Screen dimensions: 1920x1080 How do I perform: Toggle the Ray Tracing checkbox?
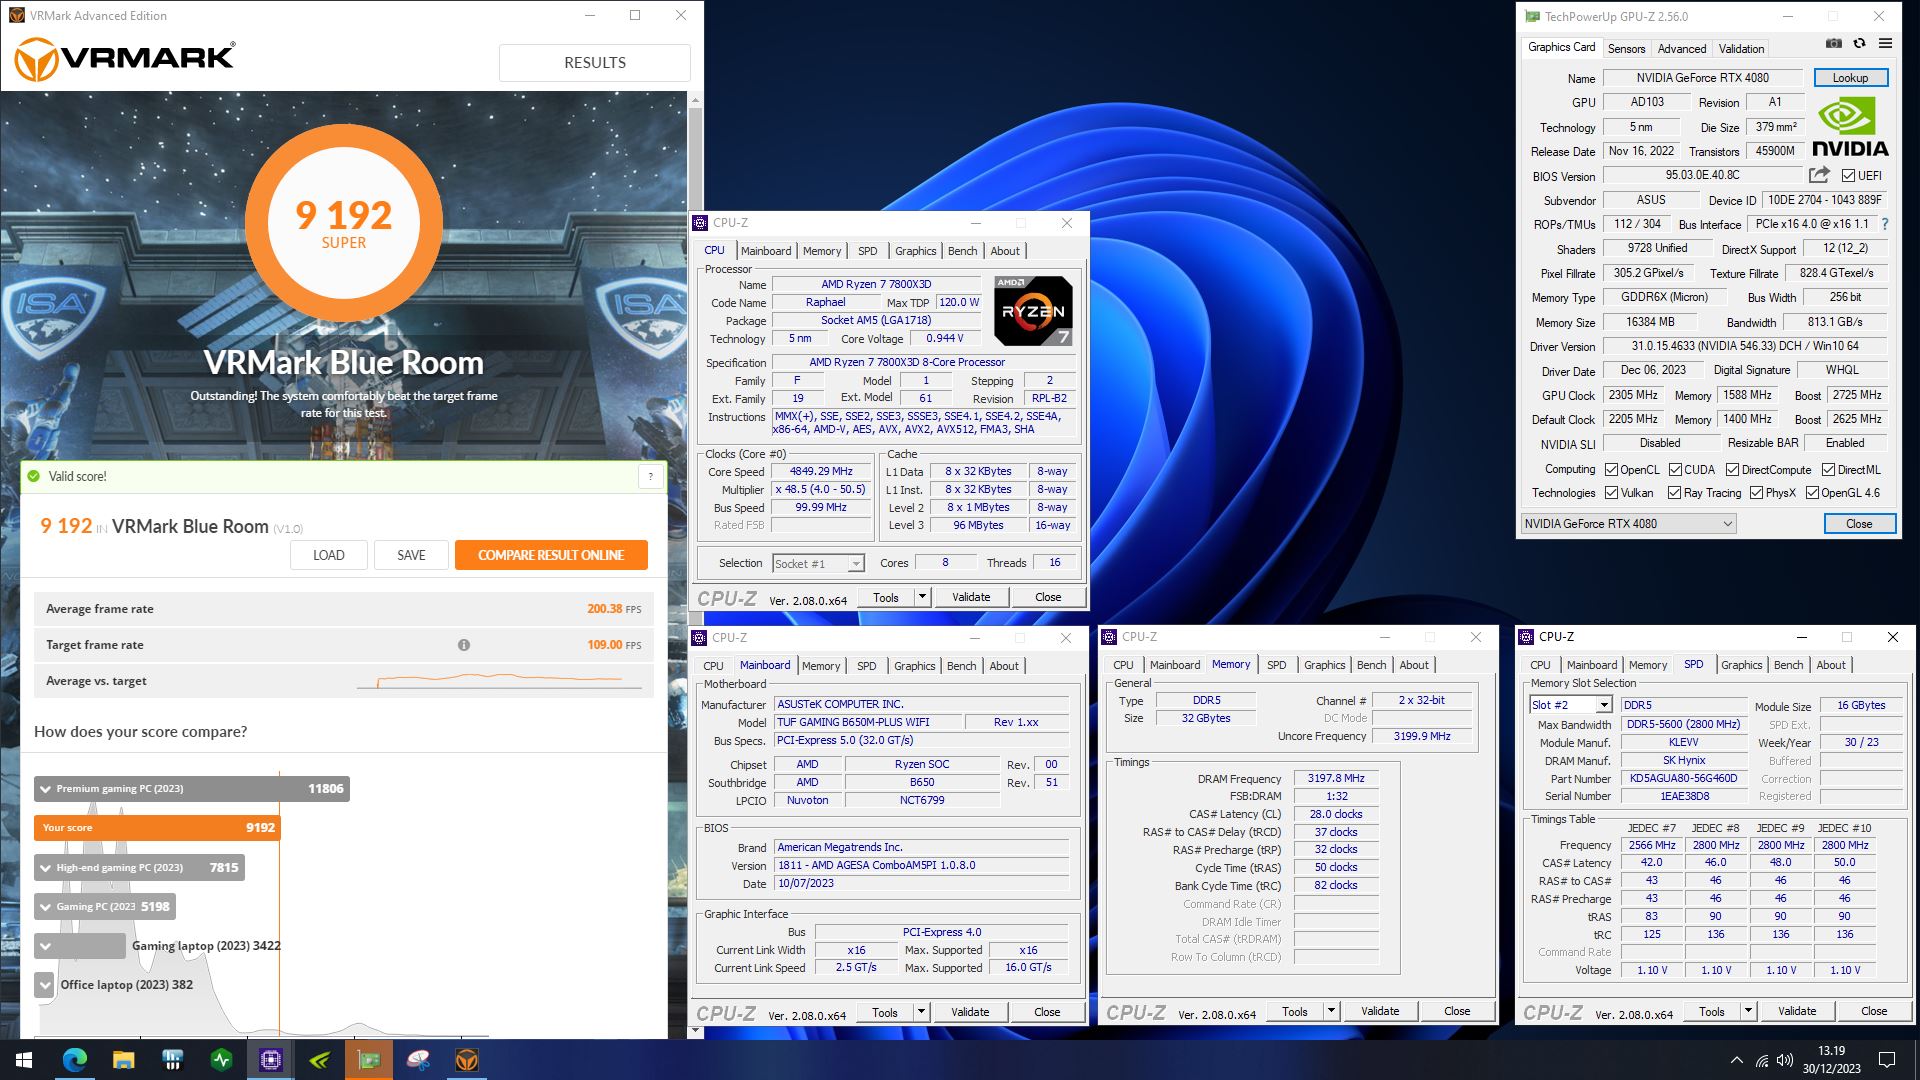pyautogui.click(x=1674, y=493)
